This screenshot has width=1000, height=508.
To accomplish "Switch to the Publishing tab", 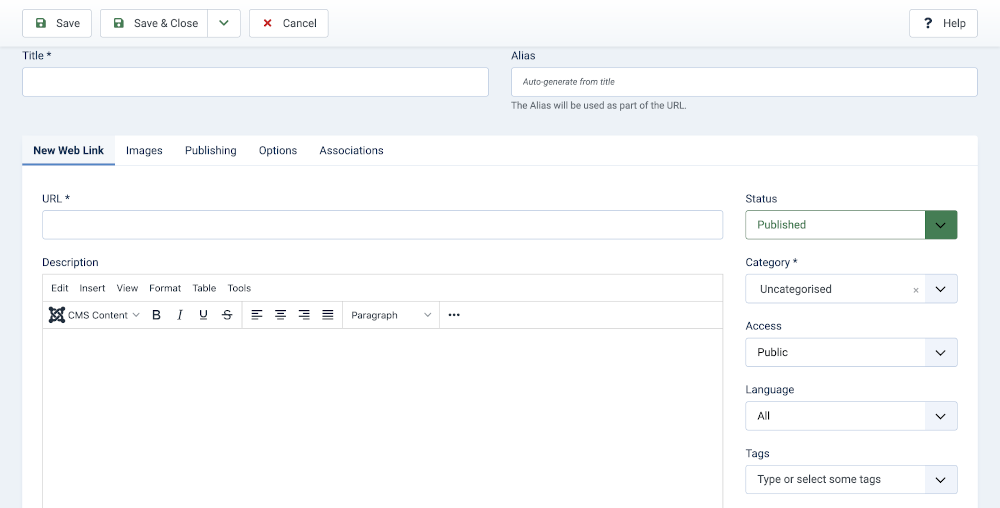I will coord(210,150).
